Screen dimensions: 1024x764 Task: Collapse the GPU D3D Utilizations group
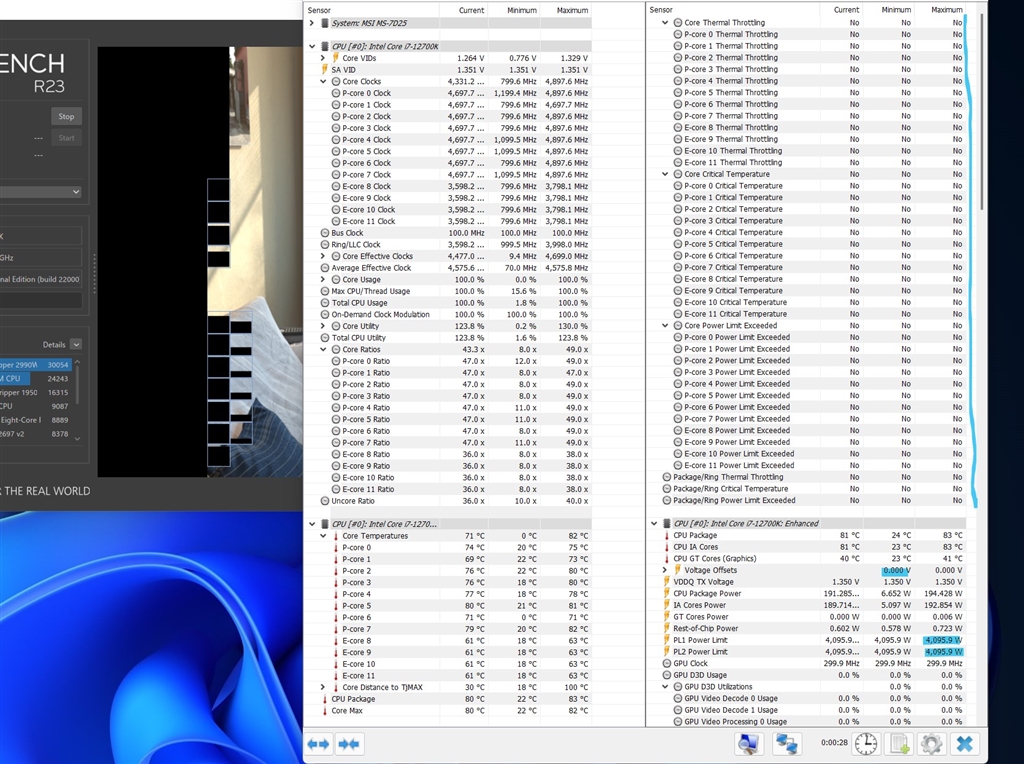tap(665, 686)
